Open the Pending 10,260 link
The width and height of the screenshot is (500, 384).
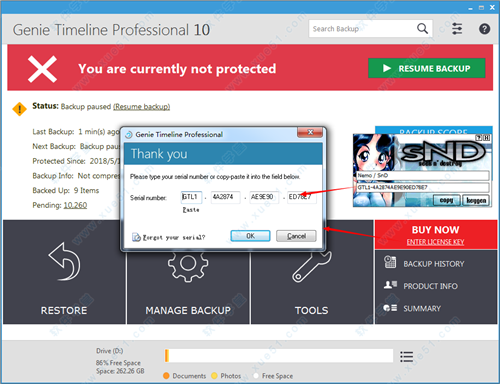pos(75,205)
